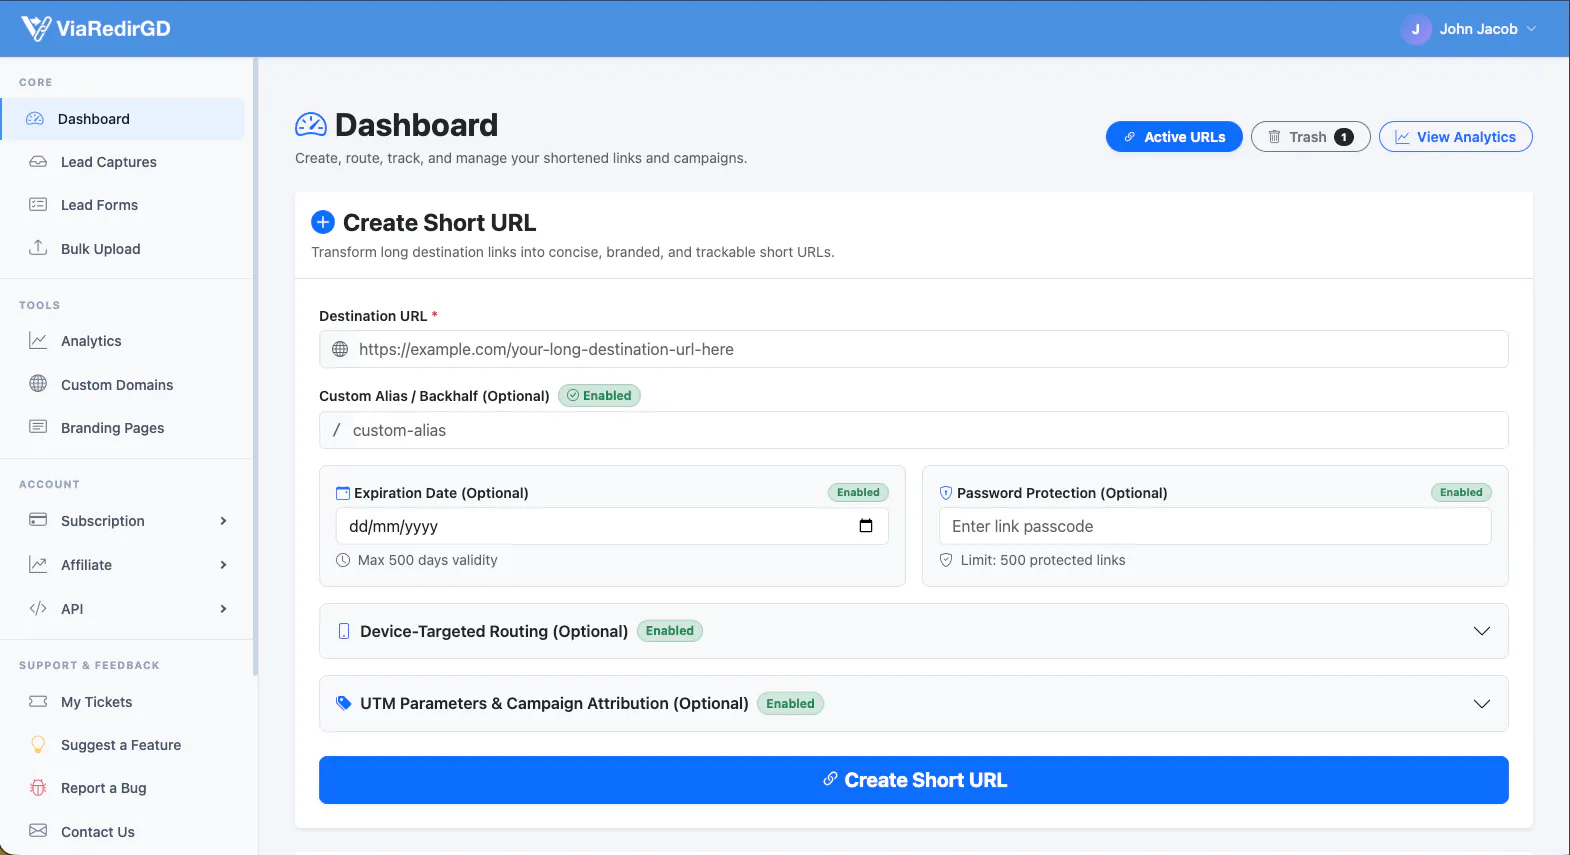Click the globe icon in Destination URL field

340,349
